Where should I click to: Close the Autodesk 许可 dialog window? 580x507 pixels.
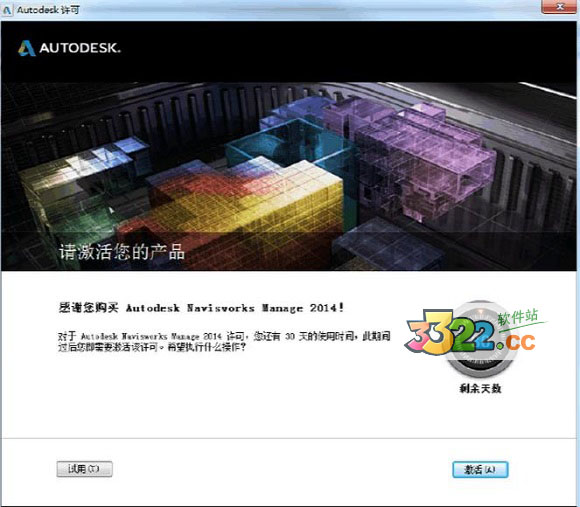(559, 7)
